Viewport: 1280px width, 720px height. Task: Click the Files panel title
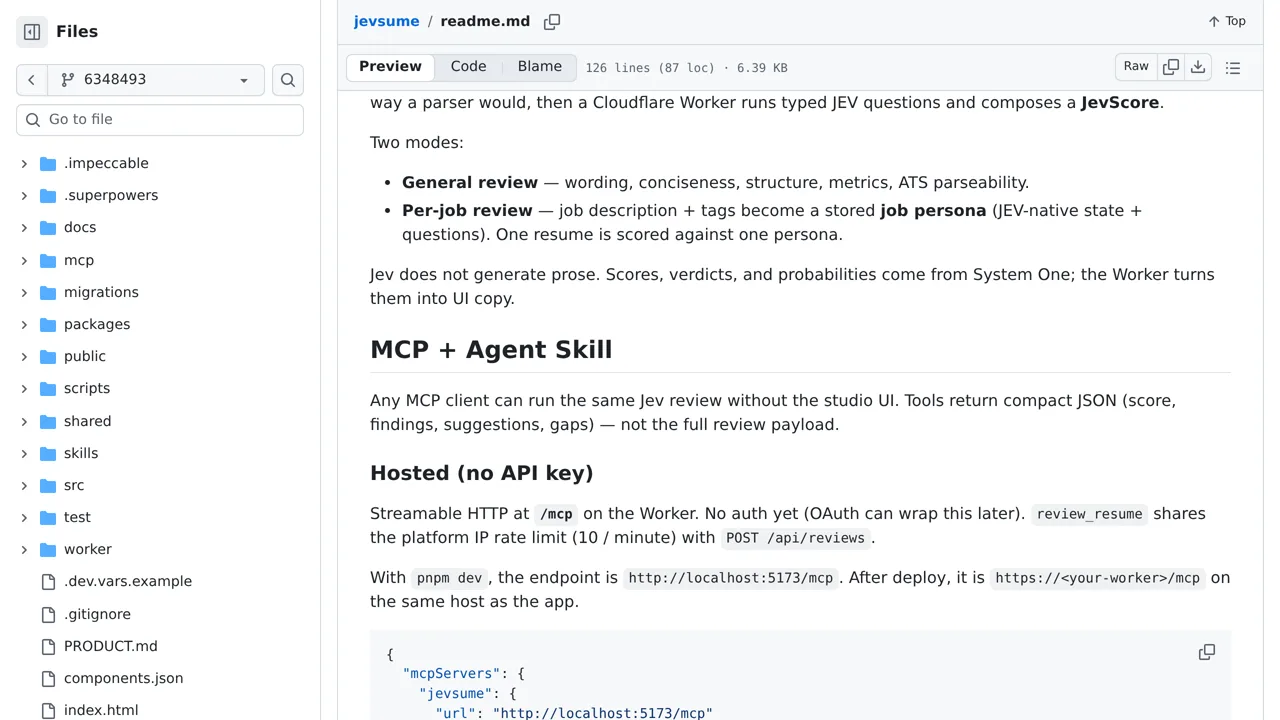pyautogui.click(x=77, y=32)
